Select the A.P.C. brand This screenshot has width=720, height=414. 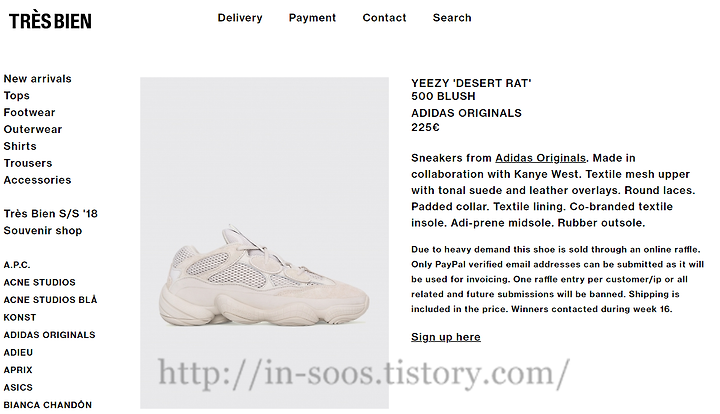point(17,265)
